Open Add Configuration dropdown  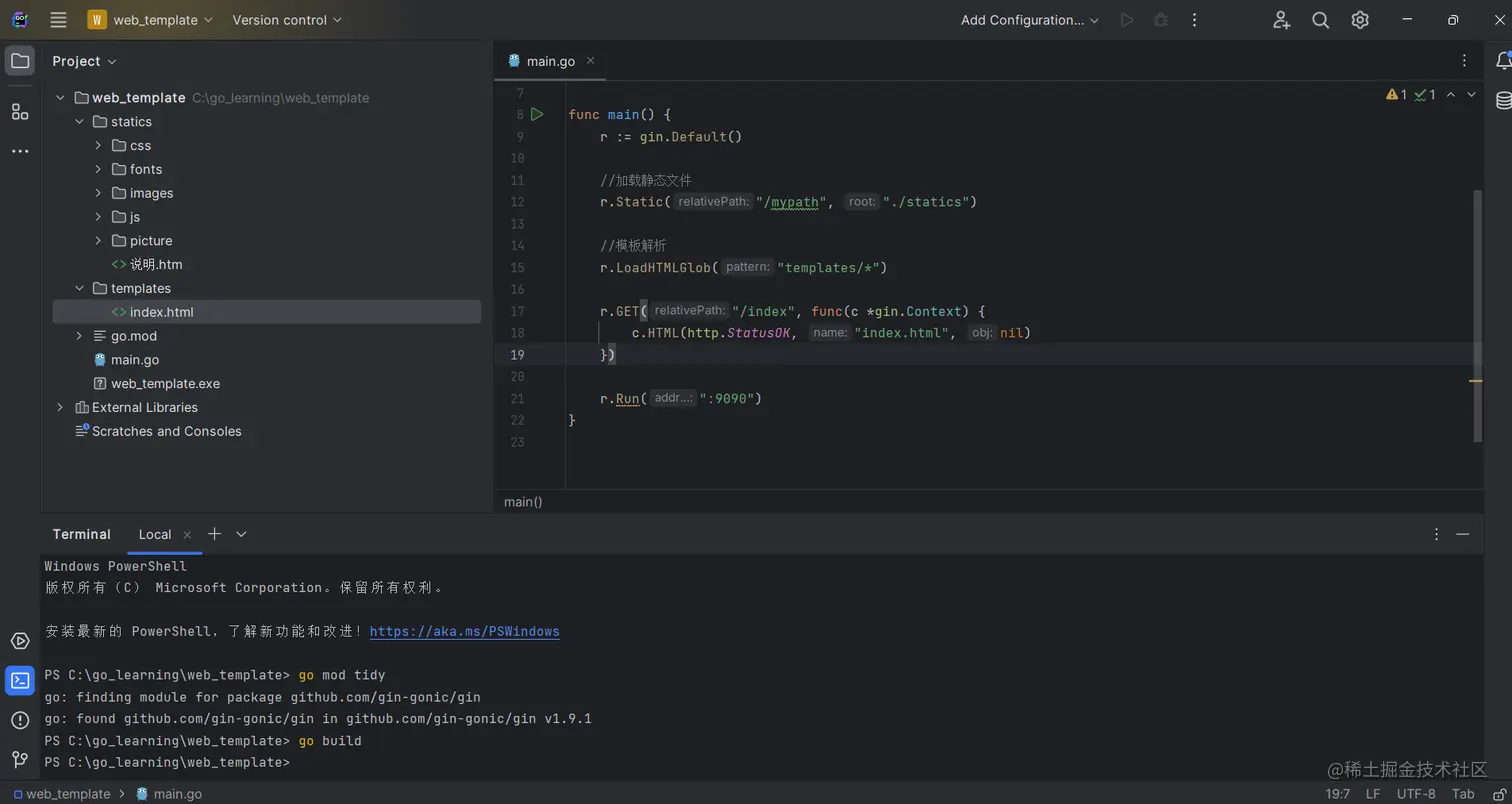(1030, 20)
